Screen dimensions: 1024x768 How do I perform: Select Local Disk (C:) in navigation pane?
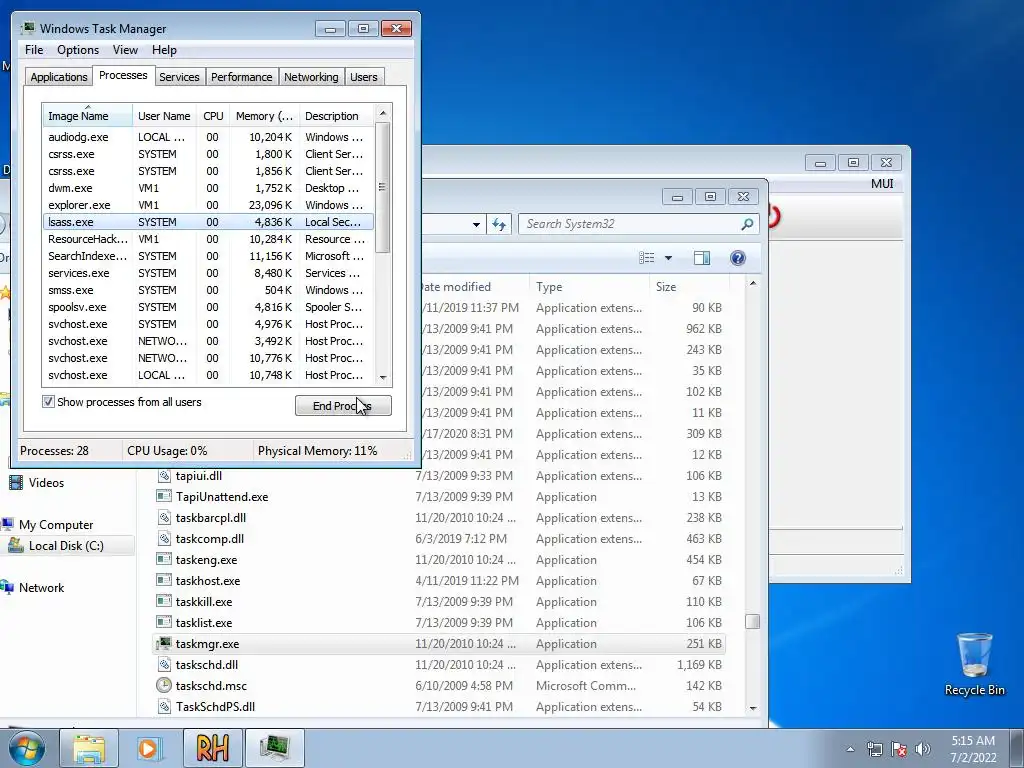68,545
